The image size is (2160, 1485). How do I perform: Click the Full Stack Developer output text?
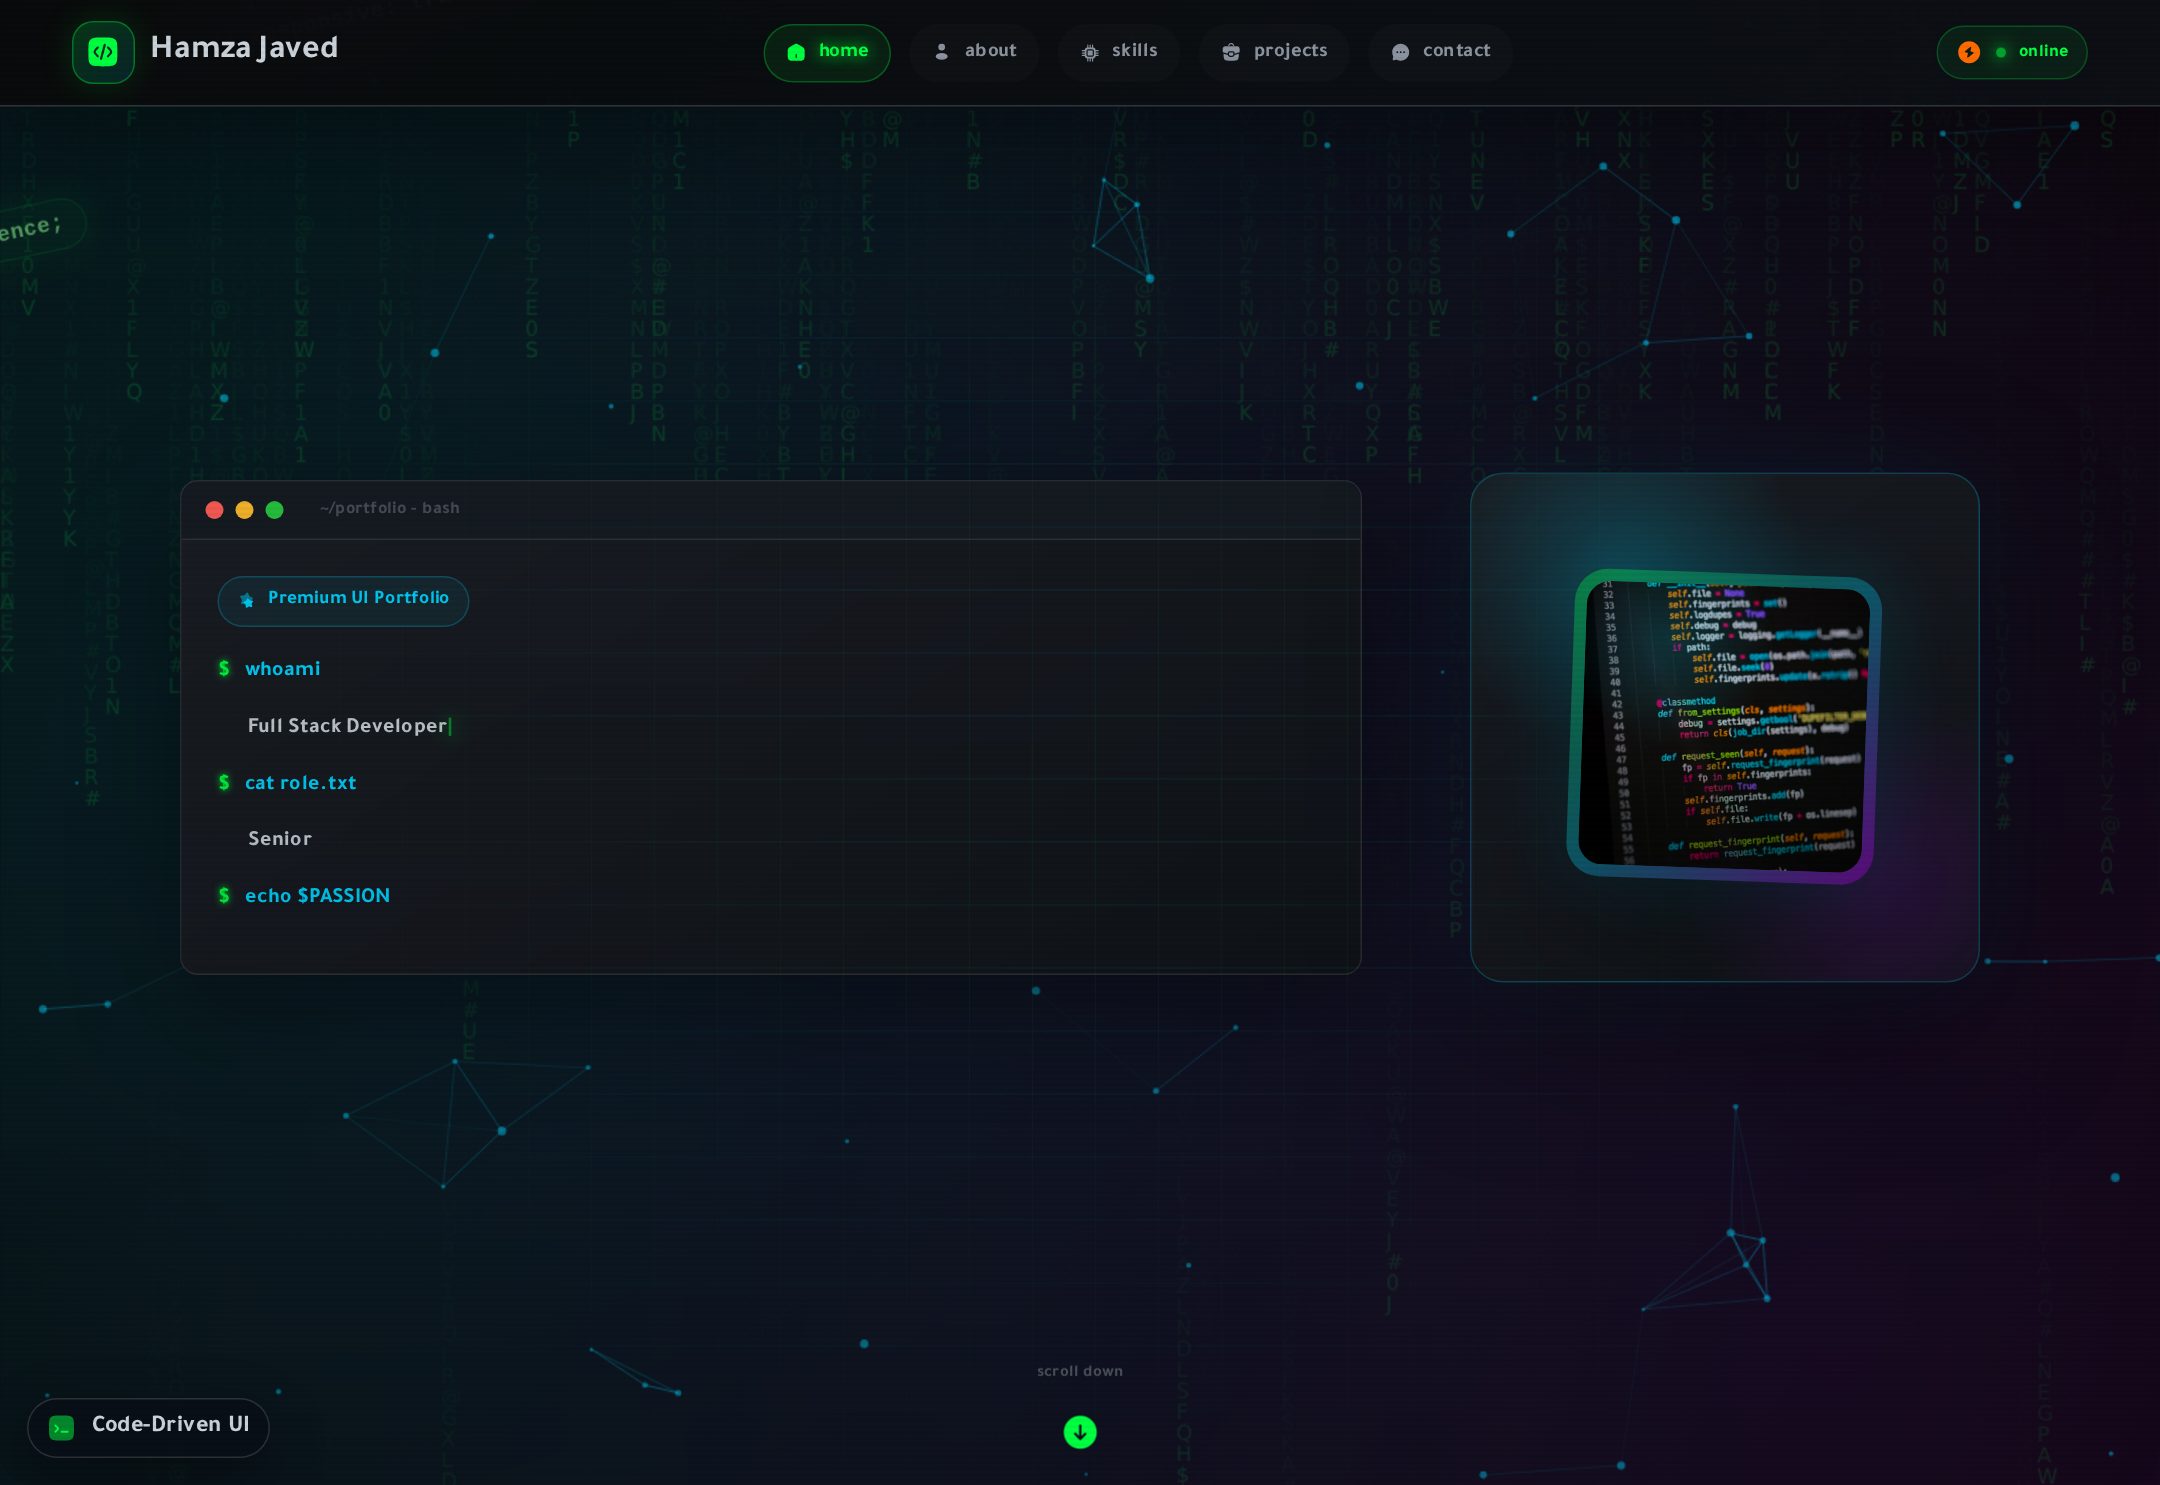tap(347, 726)
